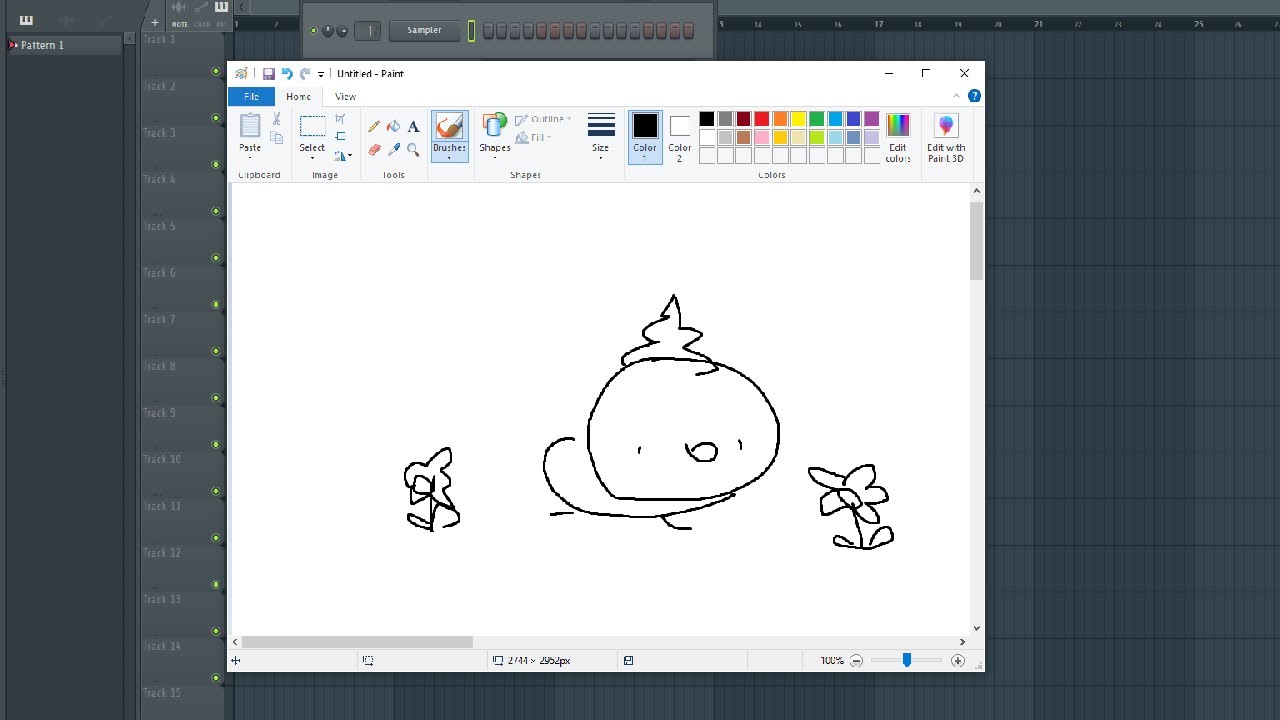This screenshot has height=720, width=1280.
Task: Open the shape Fill dropdown
Action: (x=534, y=138)
